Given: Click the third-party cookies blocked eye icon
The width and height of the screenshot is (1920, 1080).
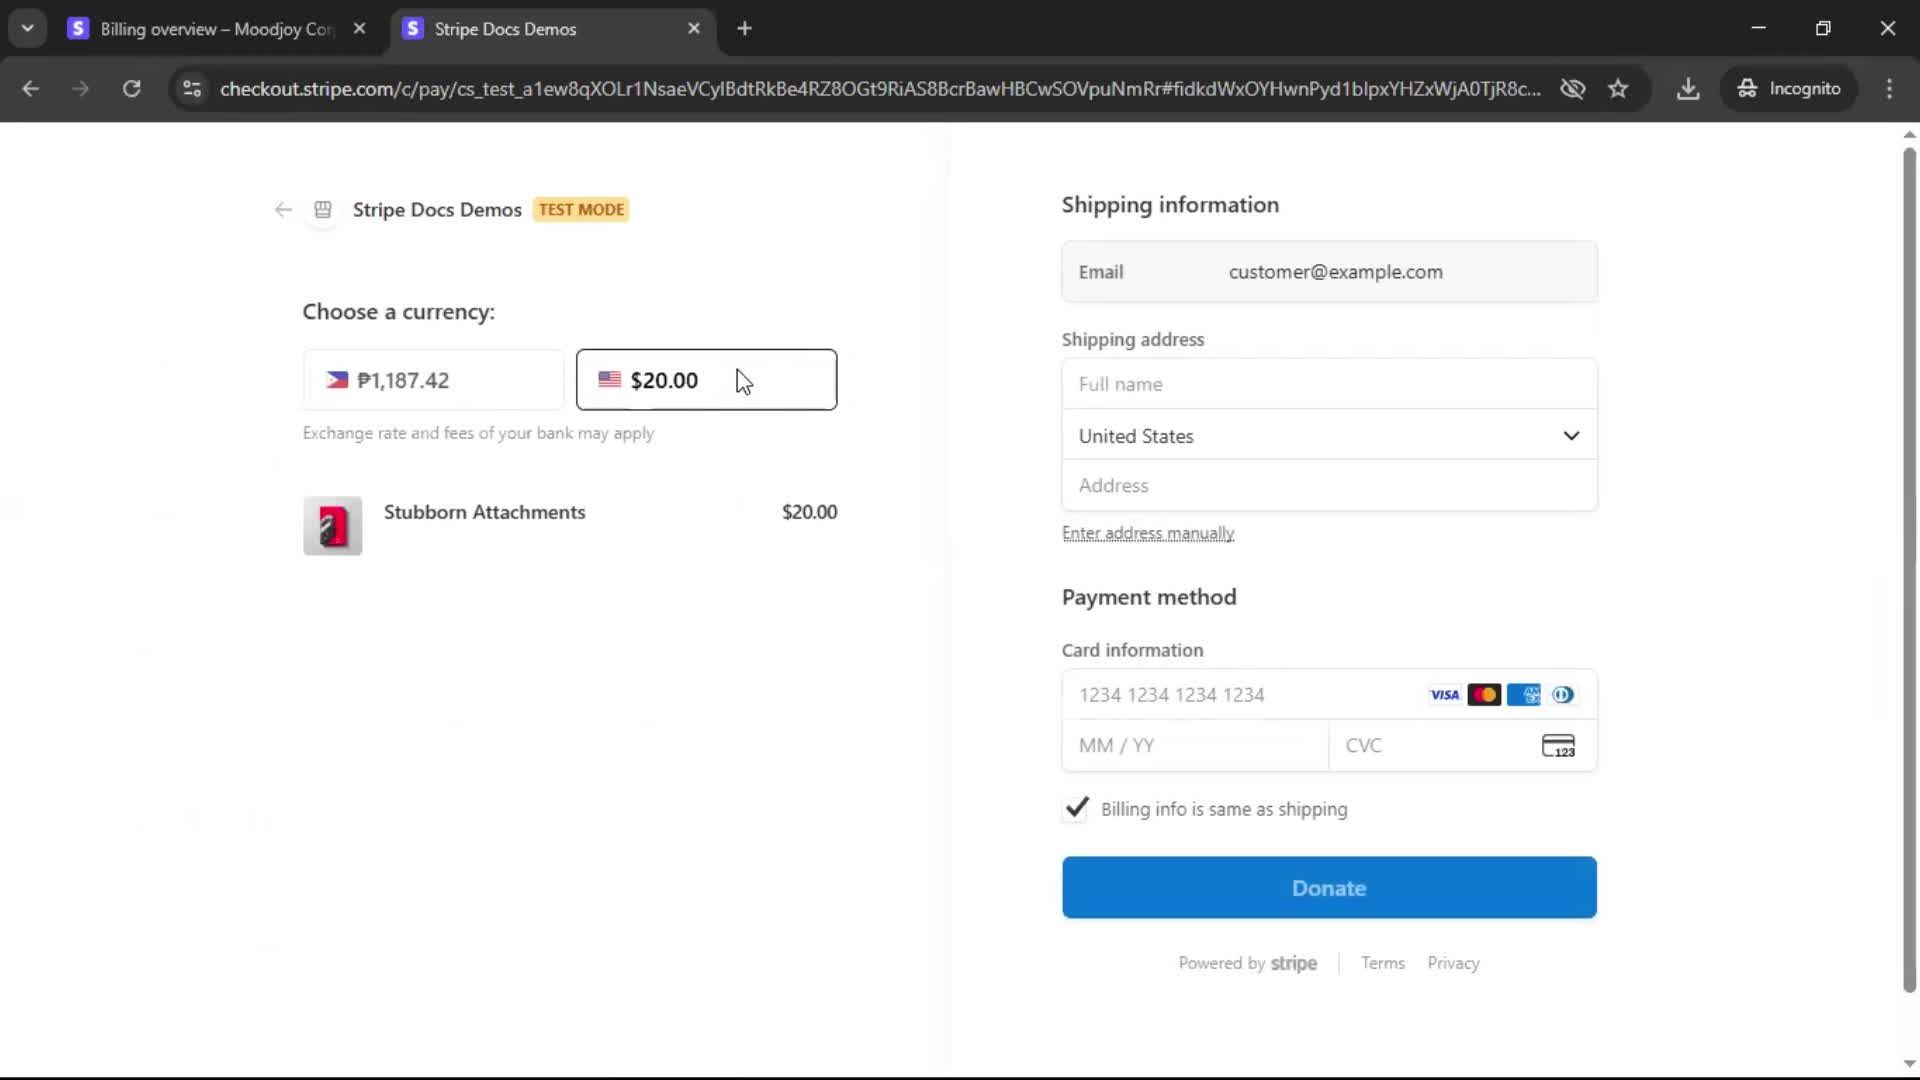Looking at the screenshot, I should point(1573,89).
